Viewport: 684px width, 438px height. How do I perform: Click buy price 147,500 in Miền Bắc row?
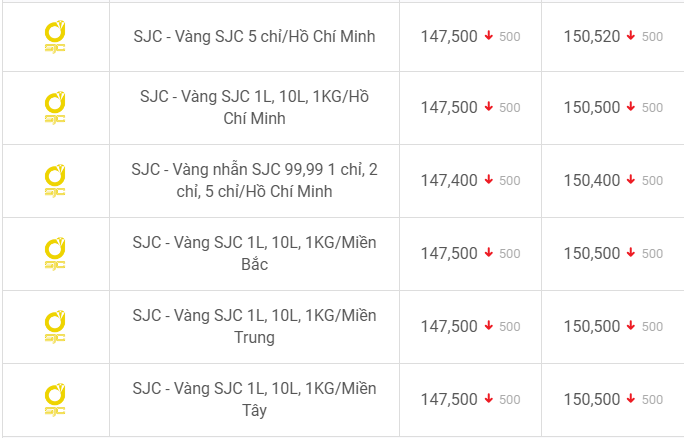pyautogui.click(x=449, y=253)
